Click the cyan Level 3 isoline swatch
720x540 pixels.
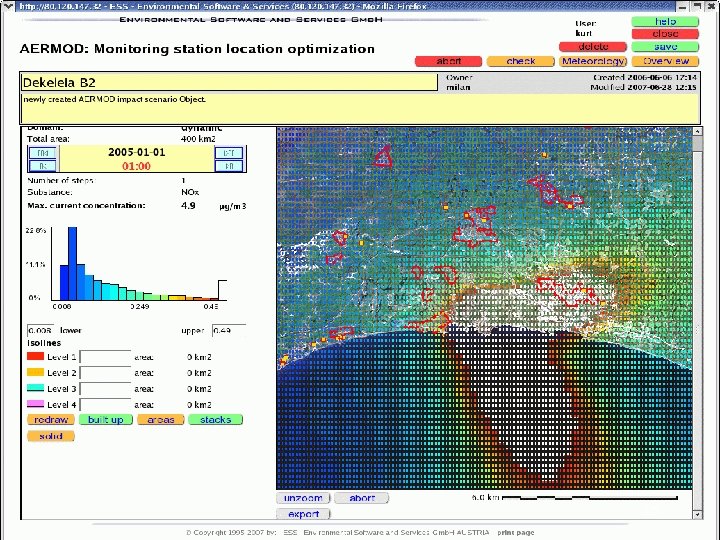[35, 388]
